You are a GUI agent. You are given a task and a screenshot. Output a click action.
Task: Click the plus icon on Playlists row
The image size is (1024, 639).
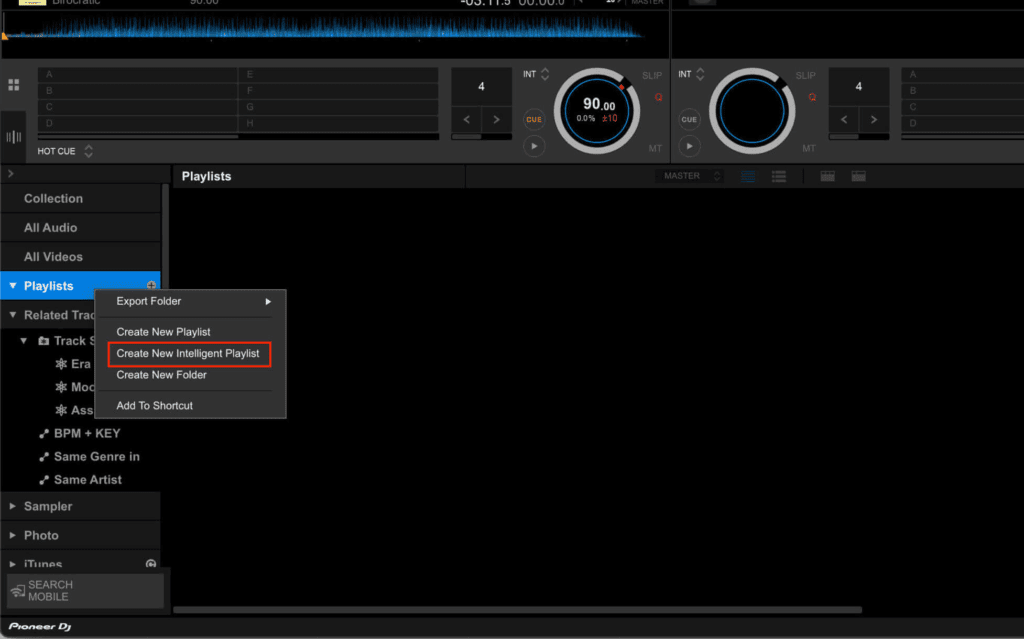point(151,286)
